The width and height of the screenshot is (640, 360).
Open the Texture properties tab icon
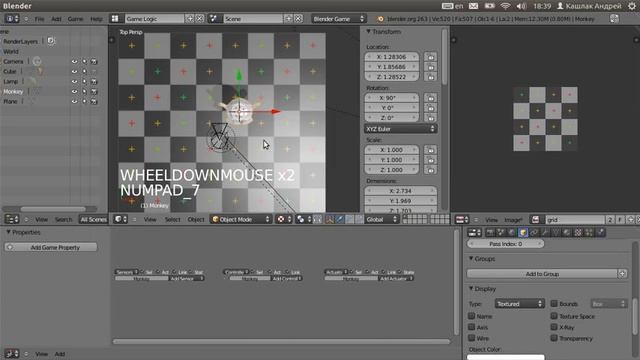578,233
